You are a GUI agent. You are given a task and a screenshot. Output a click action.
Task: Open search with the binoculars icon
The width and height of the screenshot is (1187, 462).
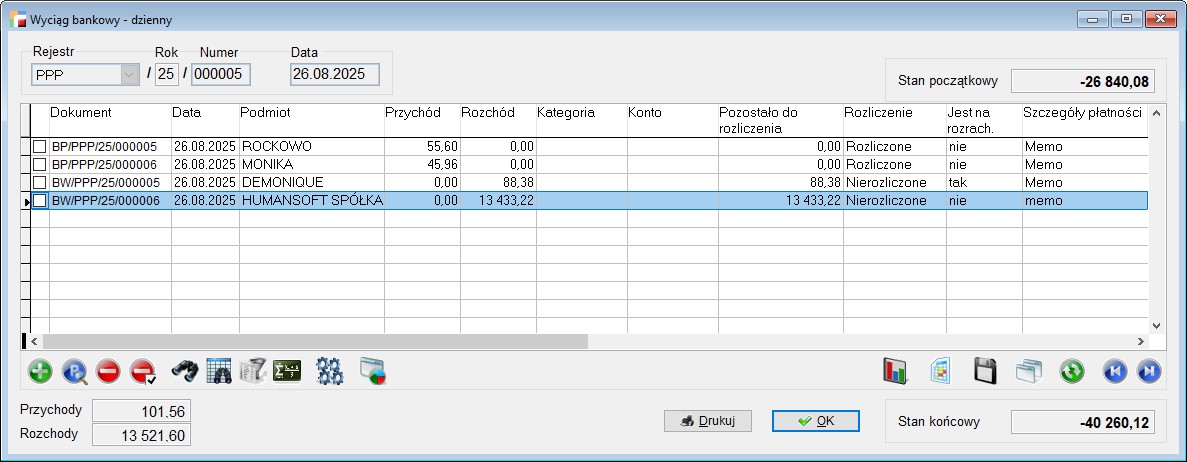coord(185,372)
